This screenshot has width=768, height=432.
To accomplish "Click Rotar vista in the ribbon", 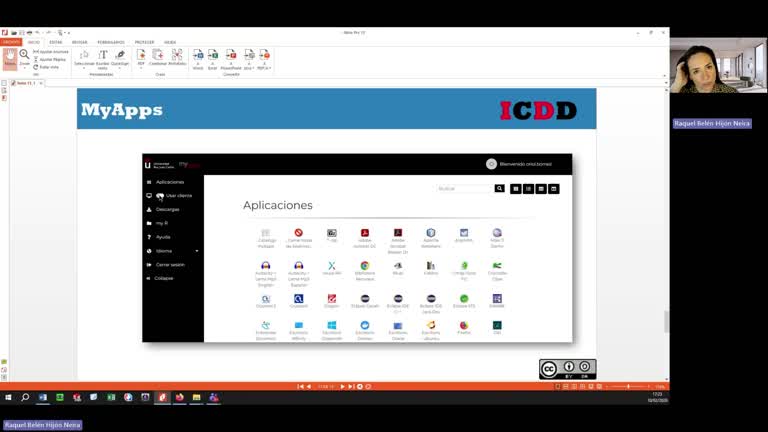I will pyautogui.click(x=46, y=67).
